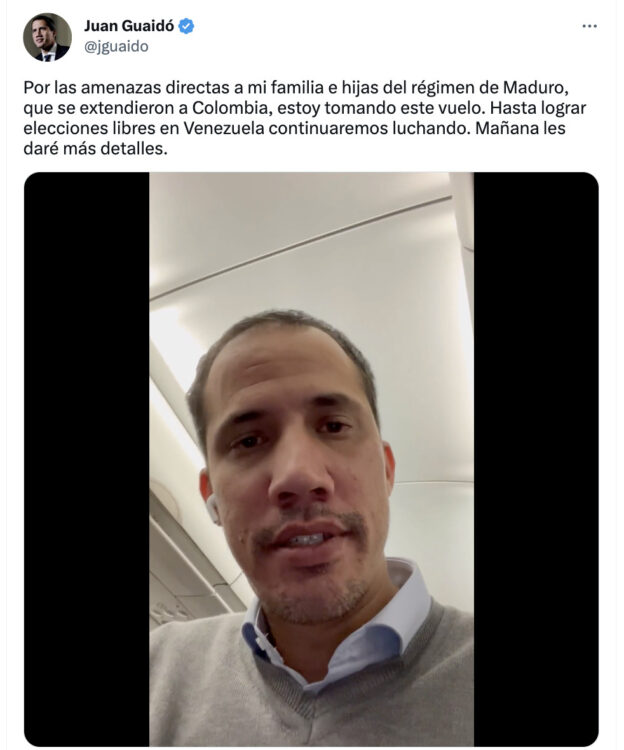This screenshot has width=624, height=750.
Task: Open Juan Guaidó's profile avatar
Action: (47, 37)
